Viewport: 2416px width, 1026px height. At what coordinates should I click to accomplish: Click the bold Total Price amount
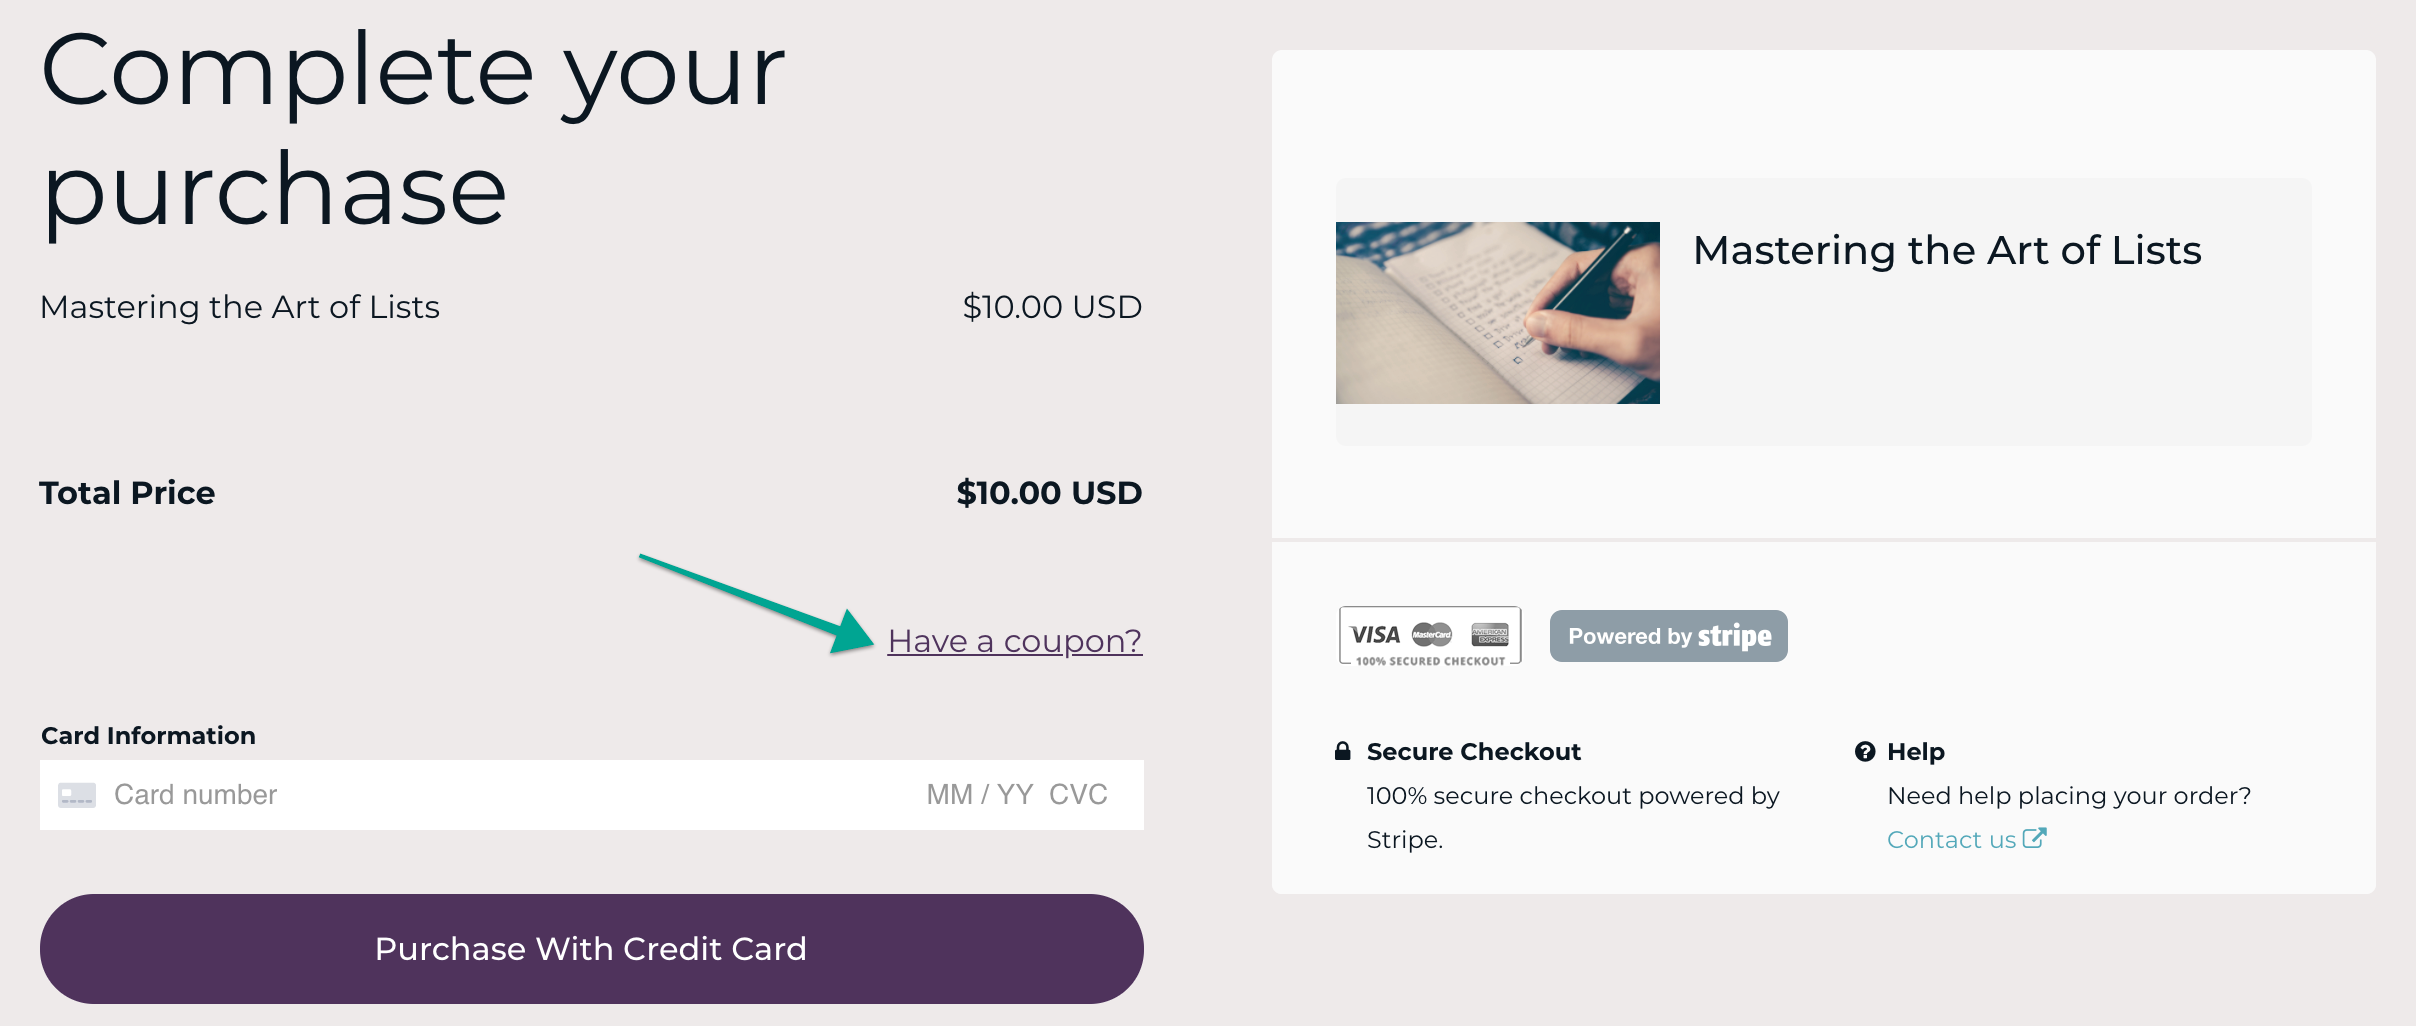click(1048, 493)
